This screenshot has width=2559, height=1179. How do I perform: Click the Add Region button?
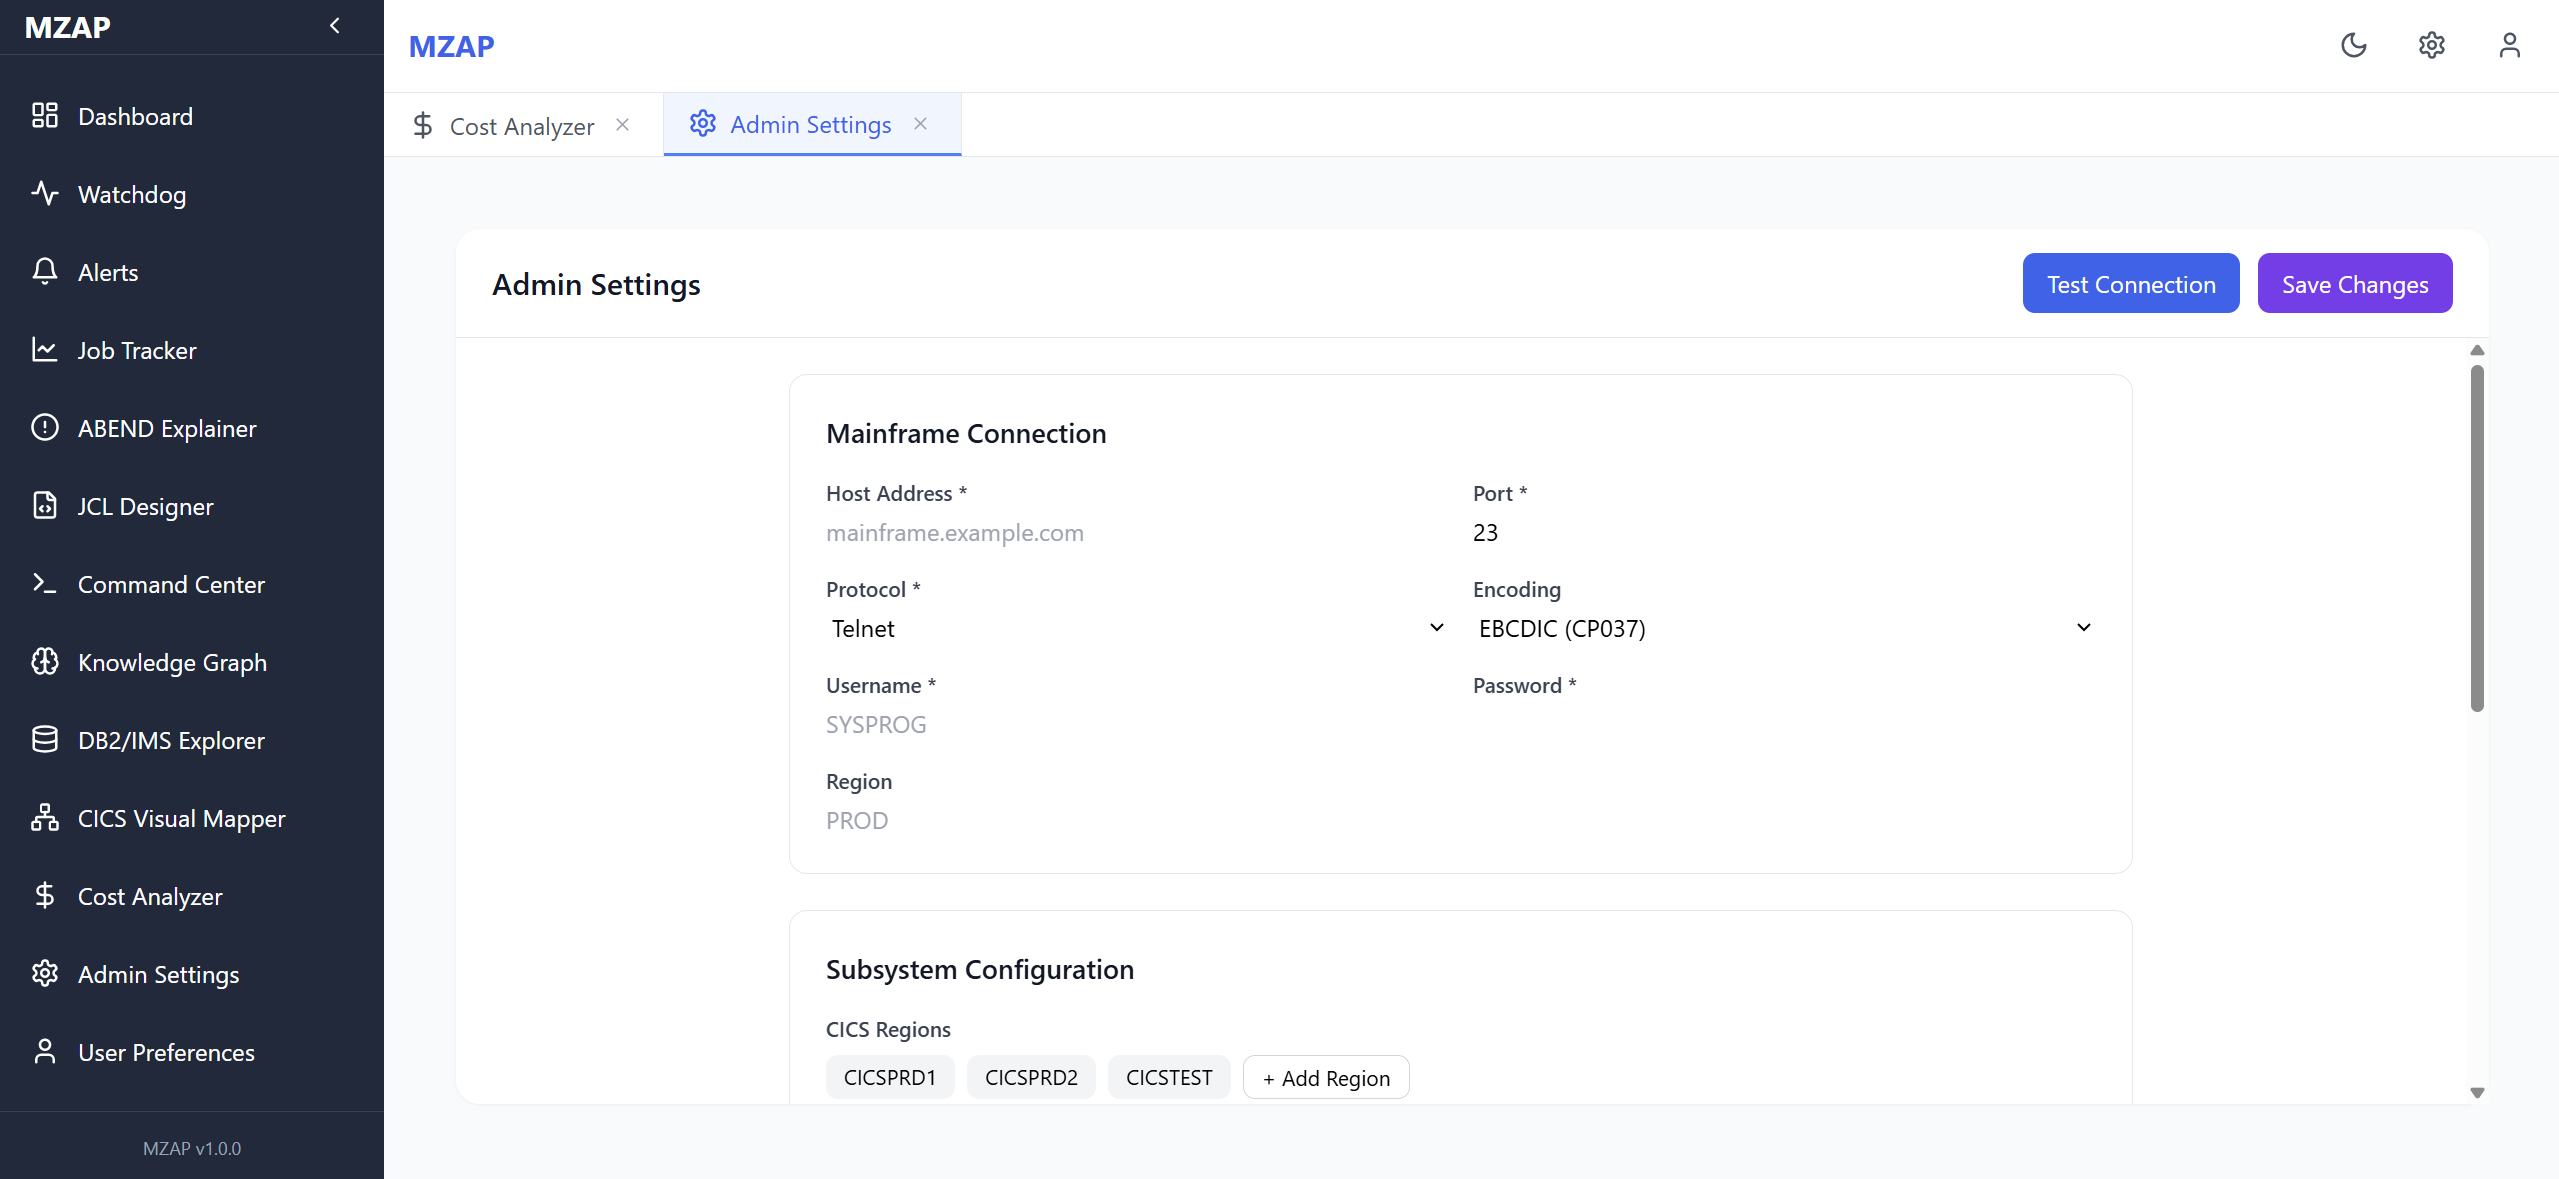coord(1325,1078)
